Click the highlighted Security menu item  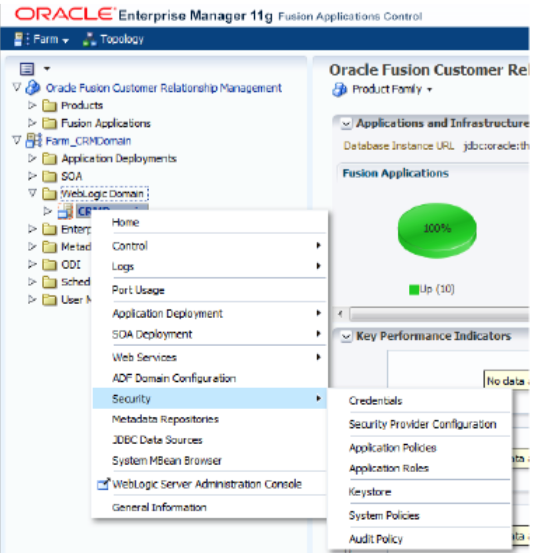[x=210, y=399]
